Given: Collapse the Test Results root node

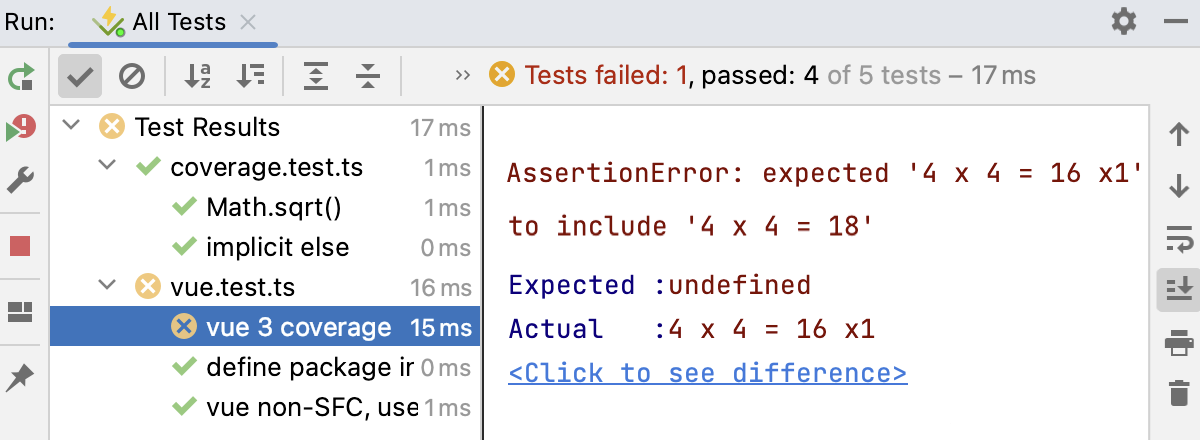Looking at the screenshot, I should [x=71, y=127].
